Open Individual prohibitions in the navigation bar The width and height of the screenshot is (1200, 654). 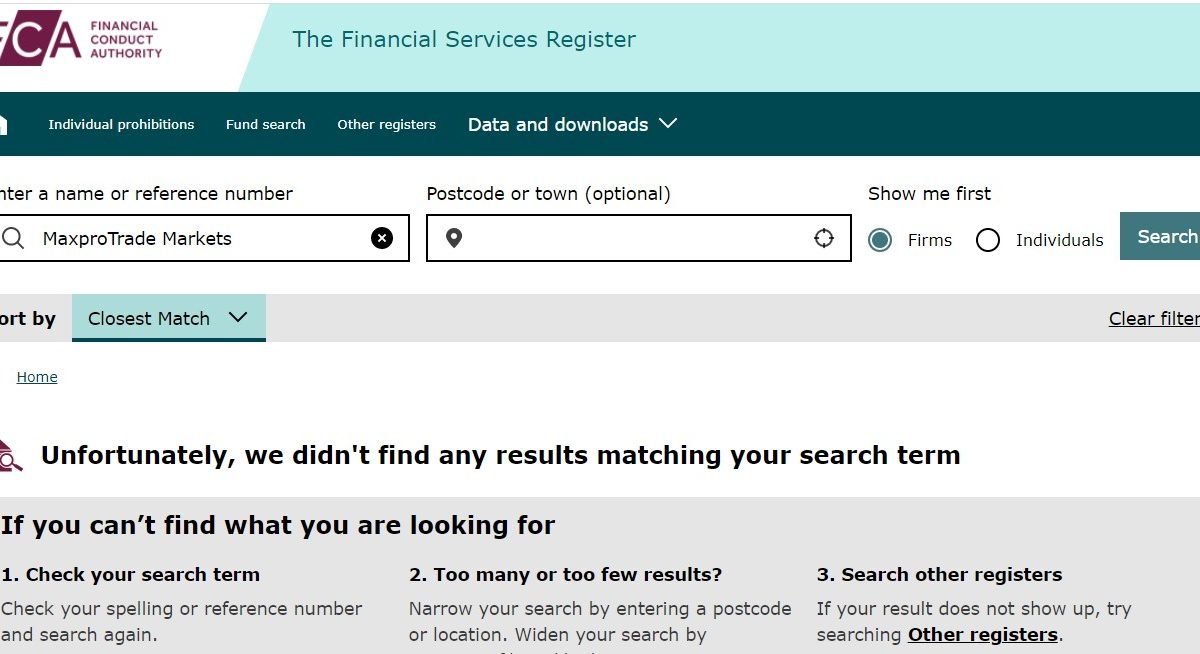121,125
